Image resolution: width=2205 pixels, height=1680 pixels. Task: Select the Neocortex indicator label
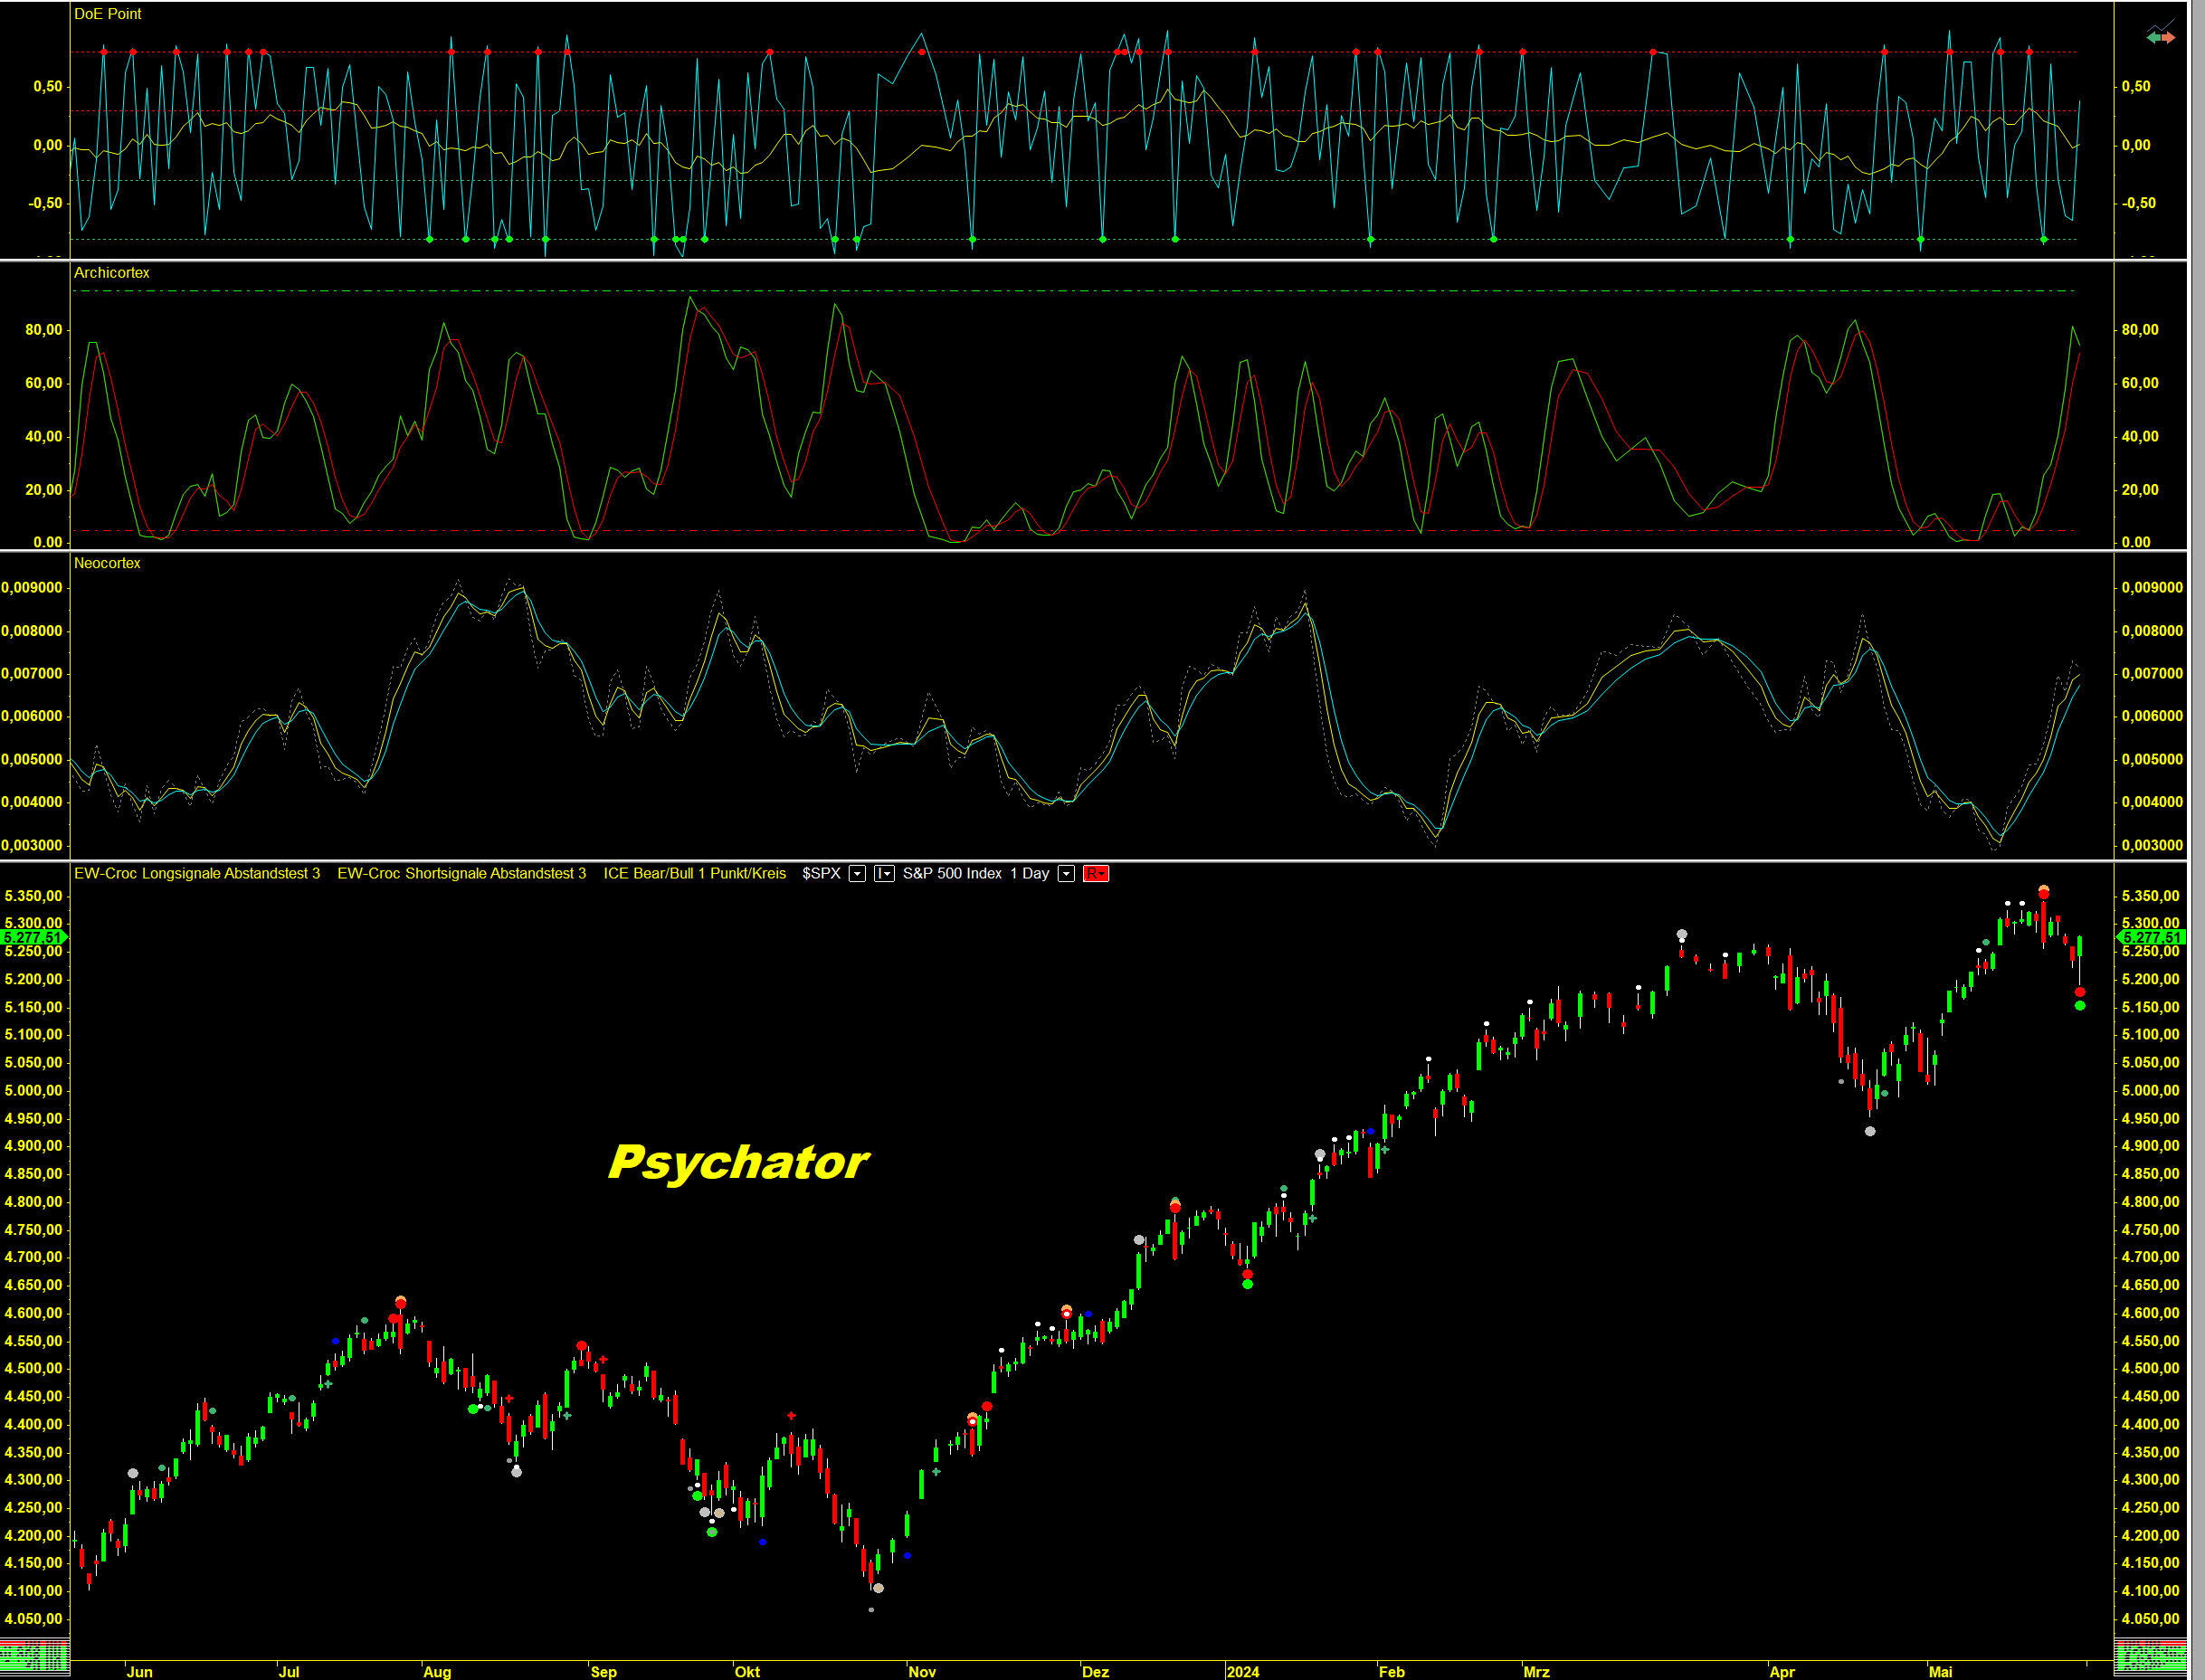point(107,564)
